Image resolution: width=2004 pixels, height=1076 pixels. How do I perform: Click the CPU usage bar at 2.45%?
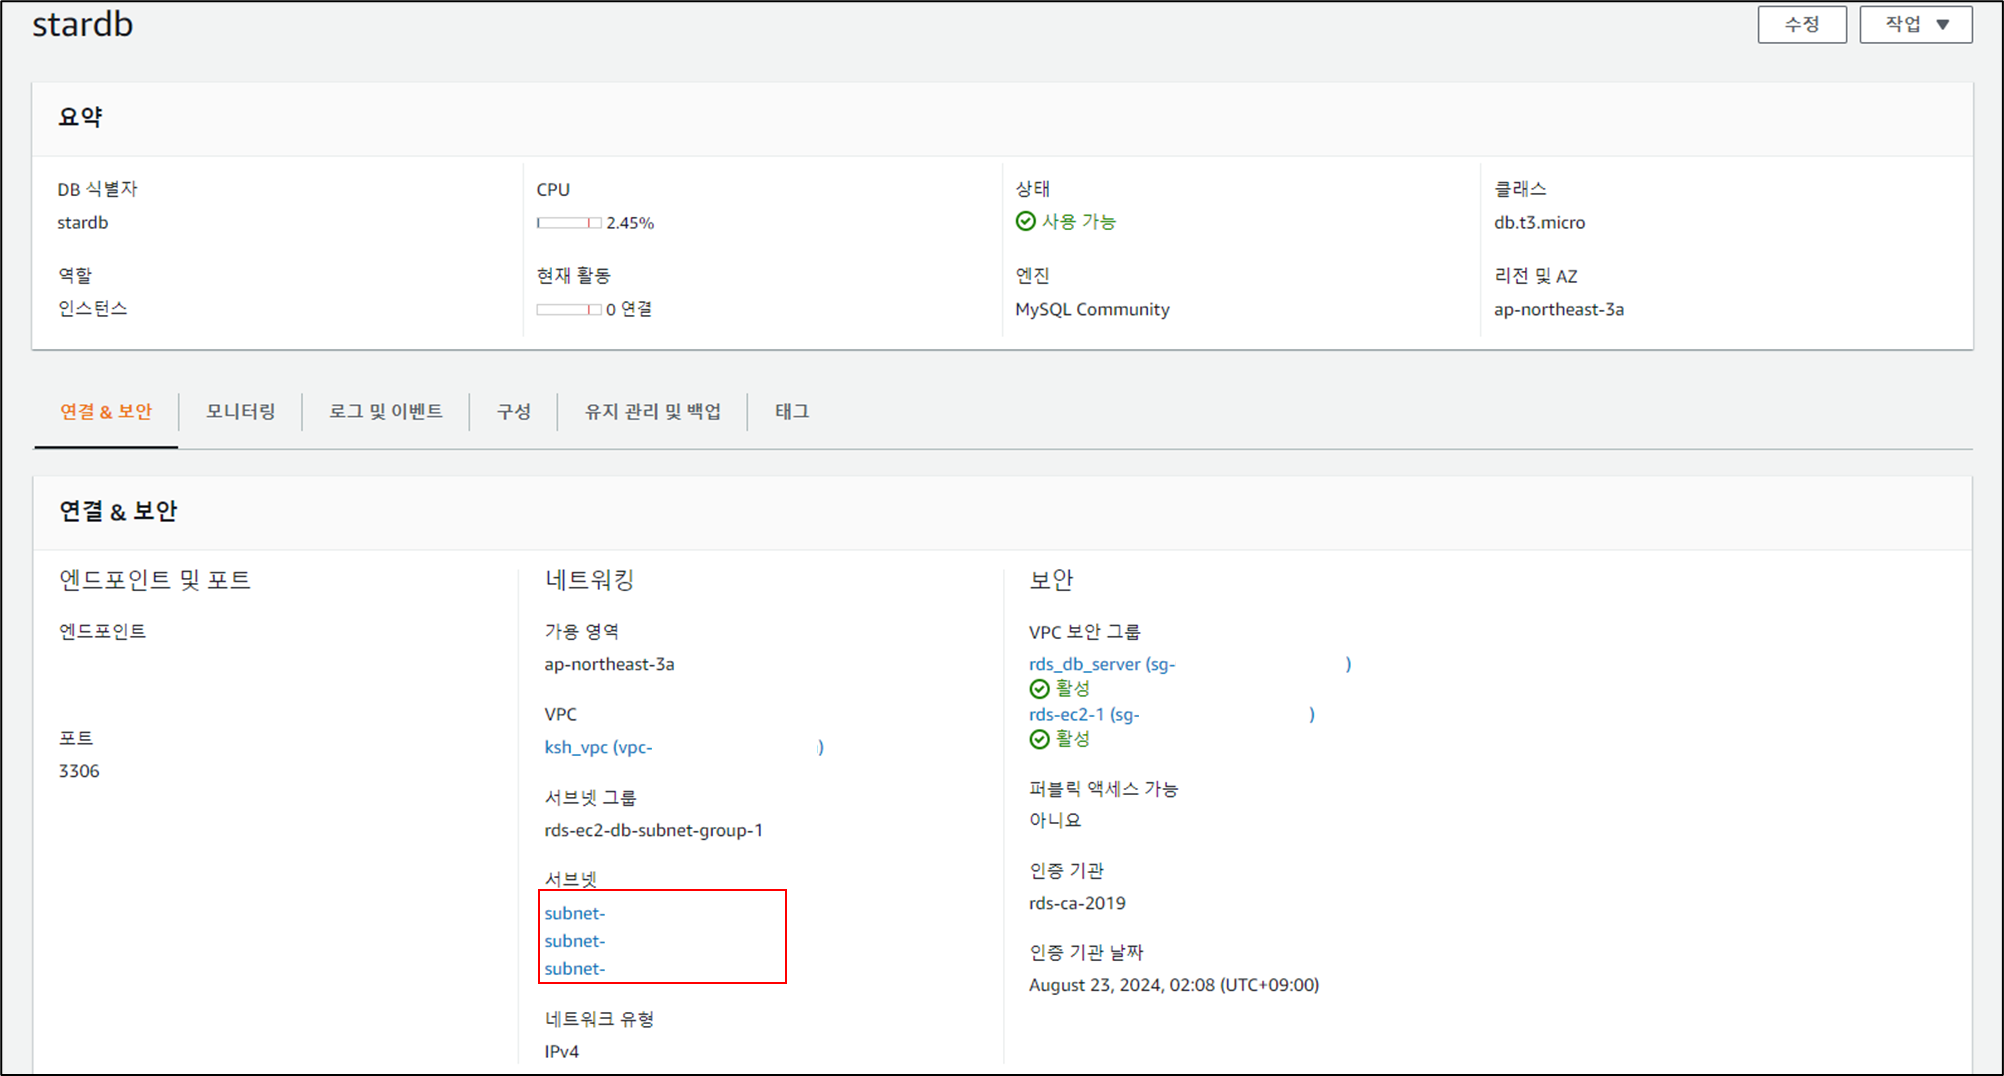(x=569, y=223)
